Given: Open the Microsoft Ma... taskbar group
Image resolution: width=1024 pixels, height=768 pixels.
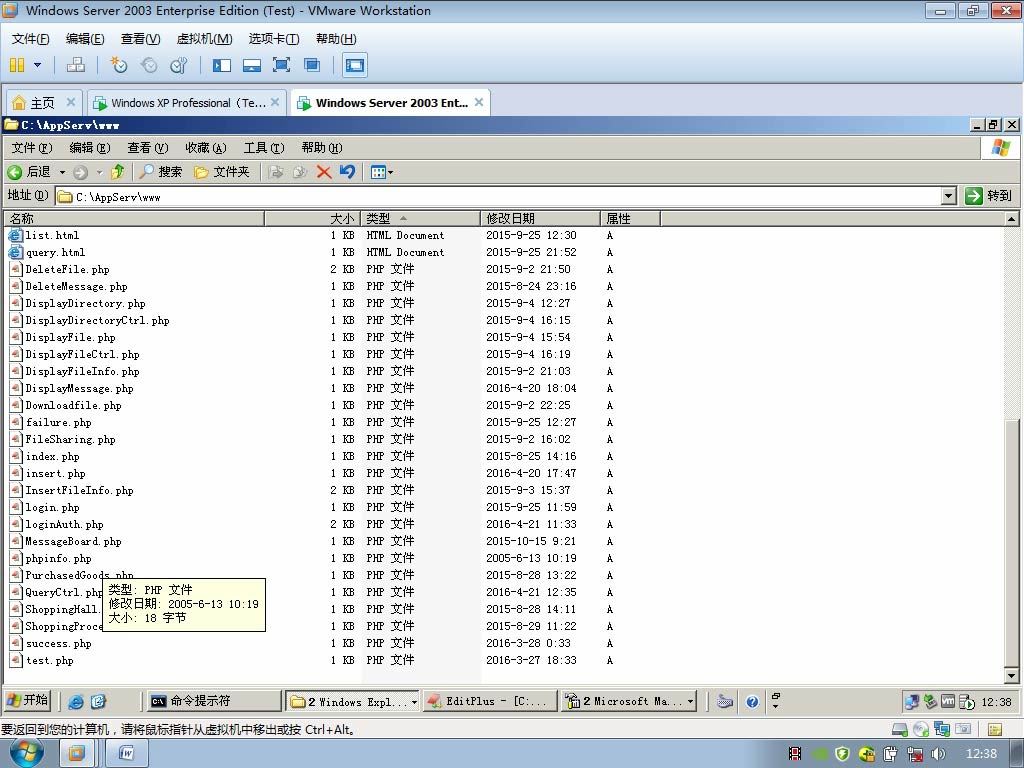Looking at the screenshot, I should point(627,701).
